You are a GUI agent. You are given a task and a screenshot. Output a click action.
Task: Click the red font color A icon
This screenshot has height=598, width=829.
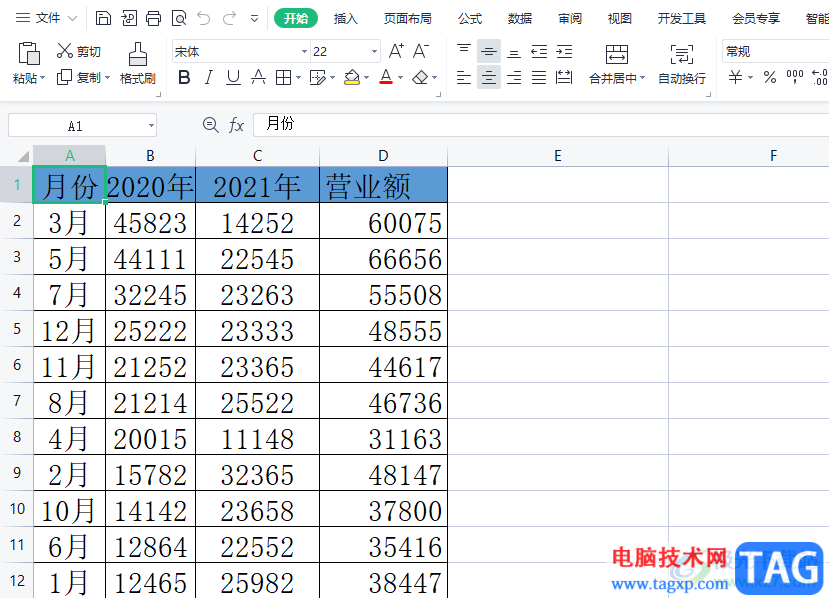point(386,78)
